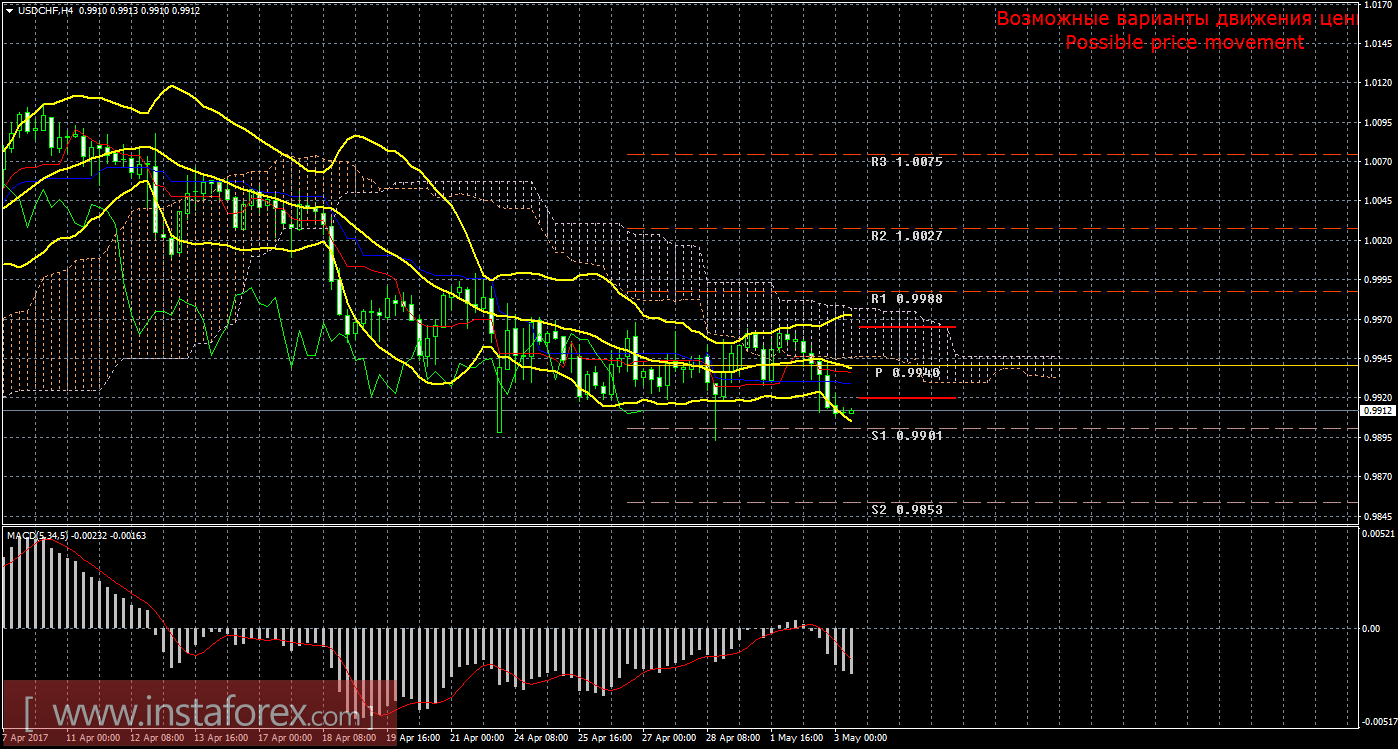
Task: Click the 0.9970 price axis label
Action: [1376, 320]
